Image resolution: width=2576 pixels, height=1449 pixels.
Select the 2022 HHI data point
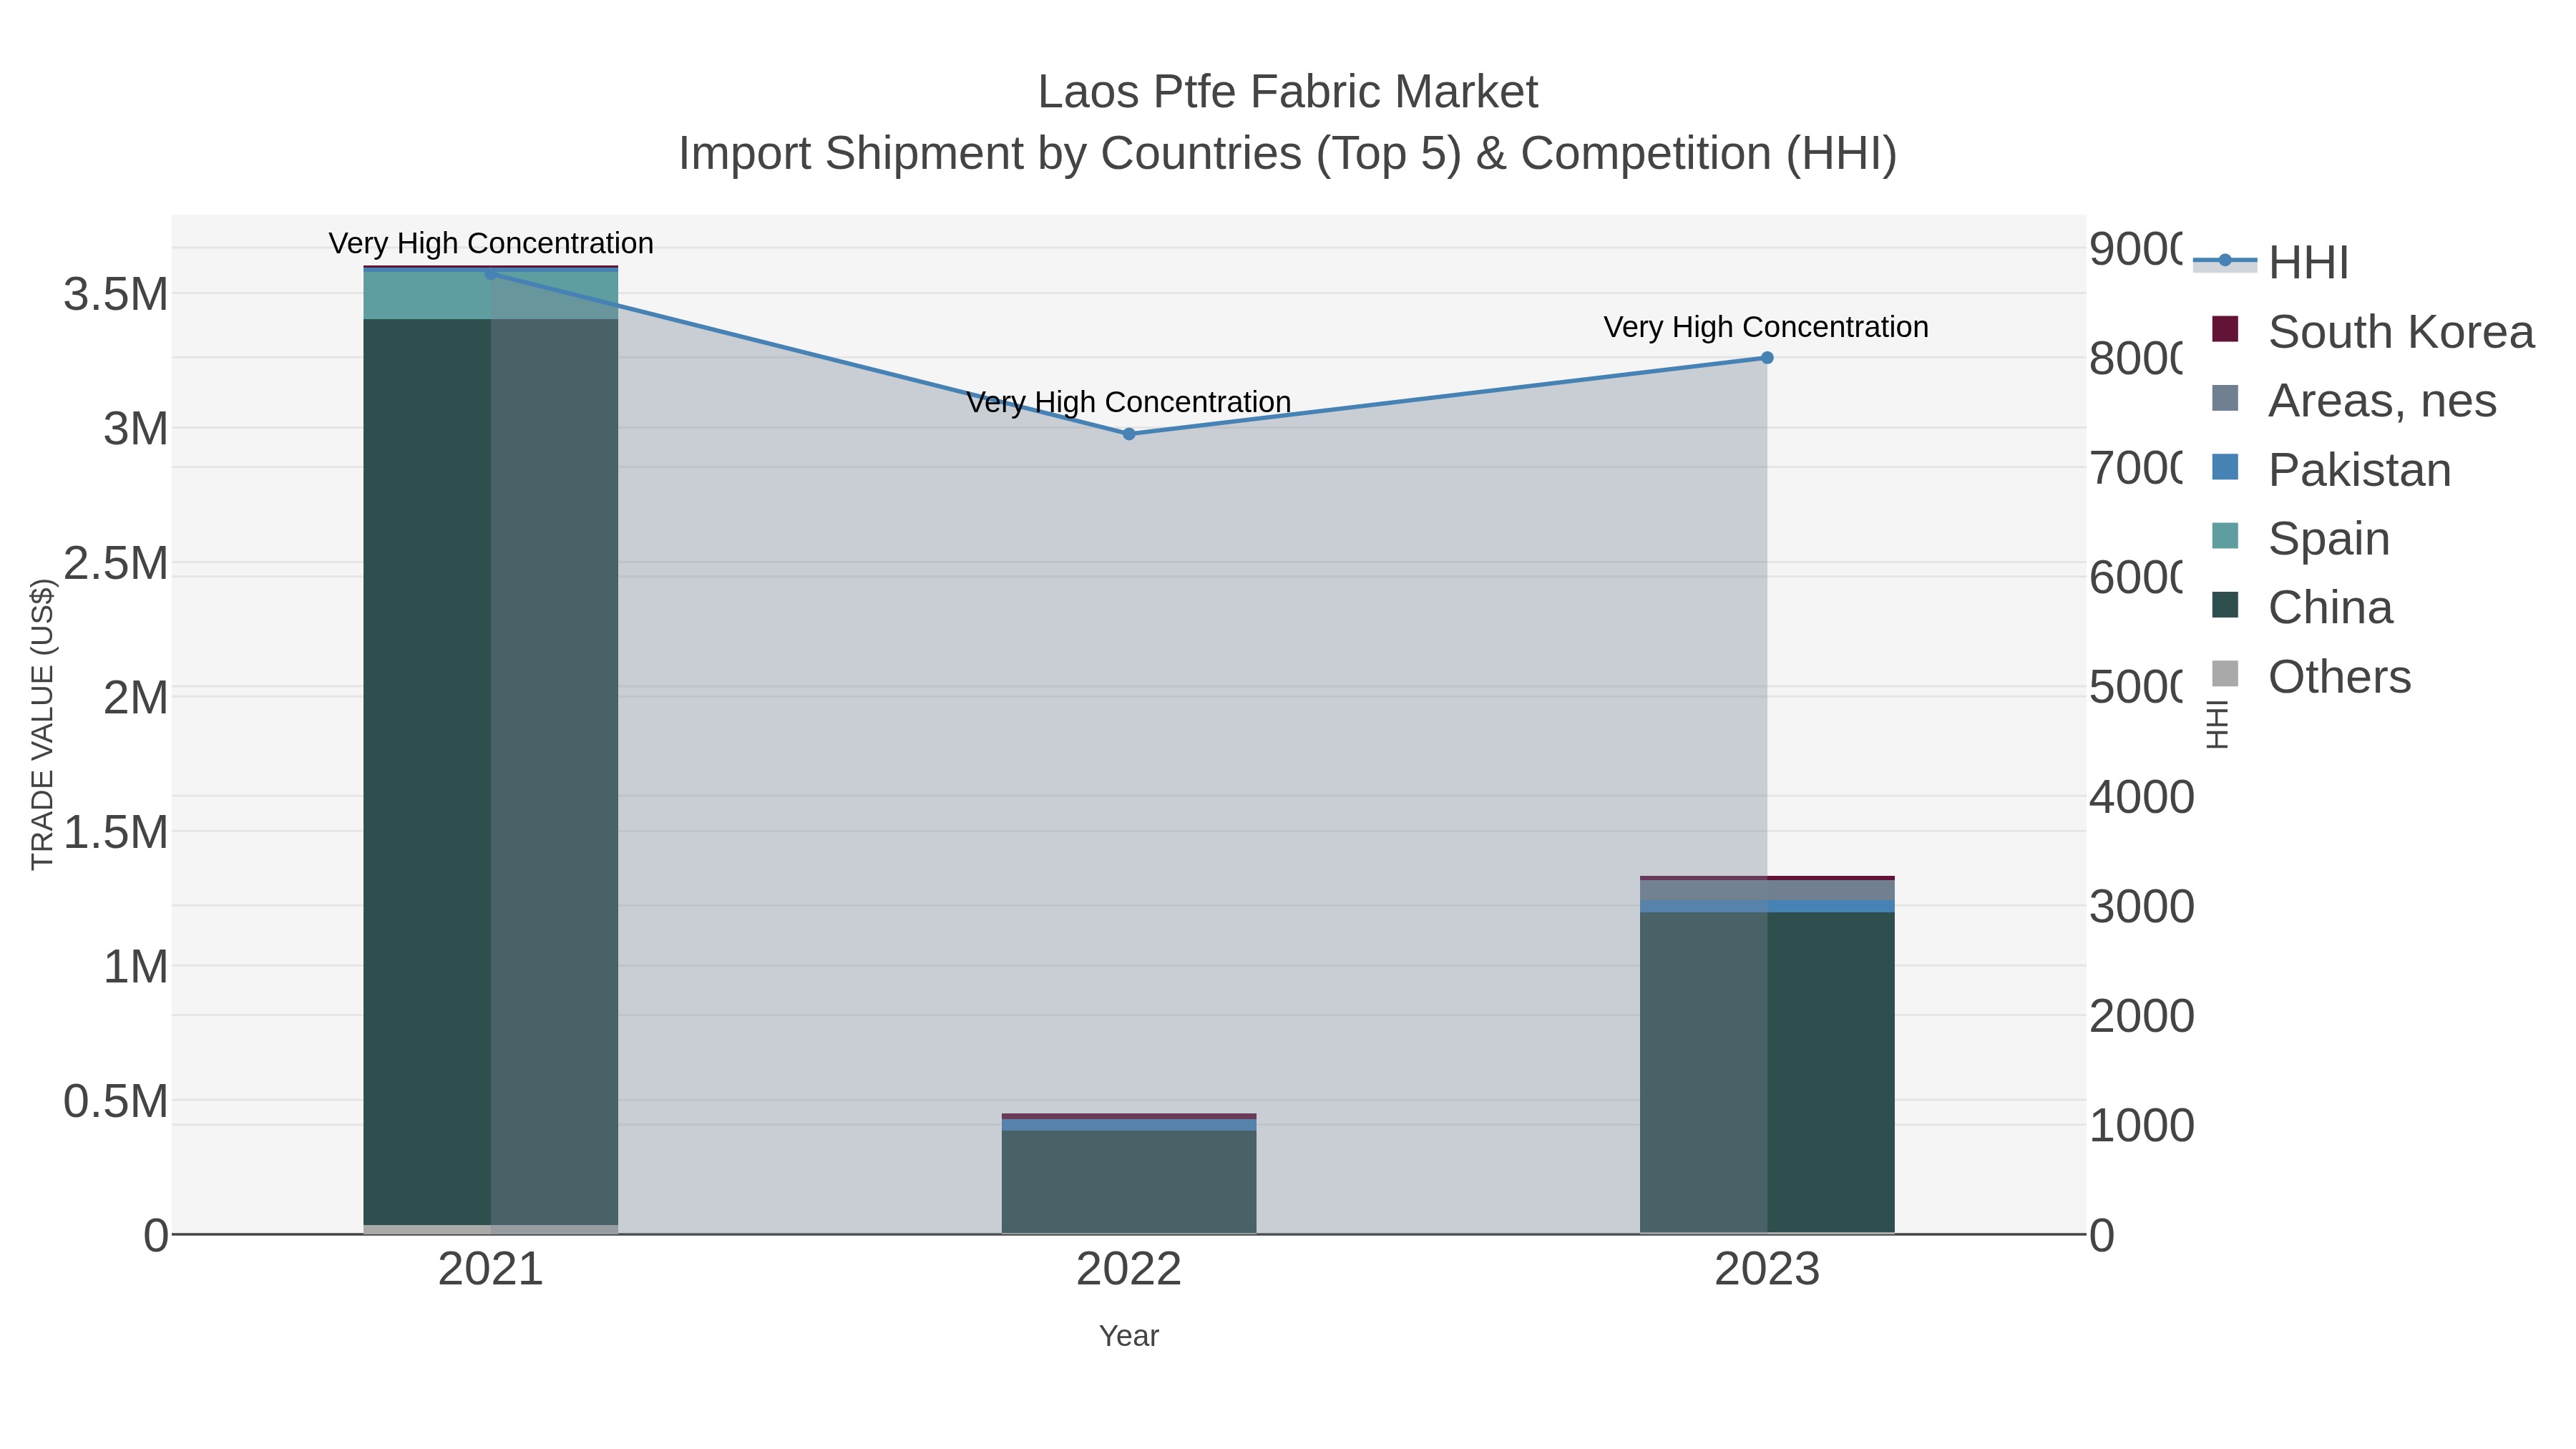[1129, 434]
